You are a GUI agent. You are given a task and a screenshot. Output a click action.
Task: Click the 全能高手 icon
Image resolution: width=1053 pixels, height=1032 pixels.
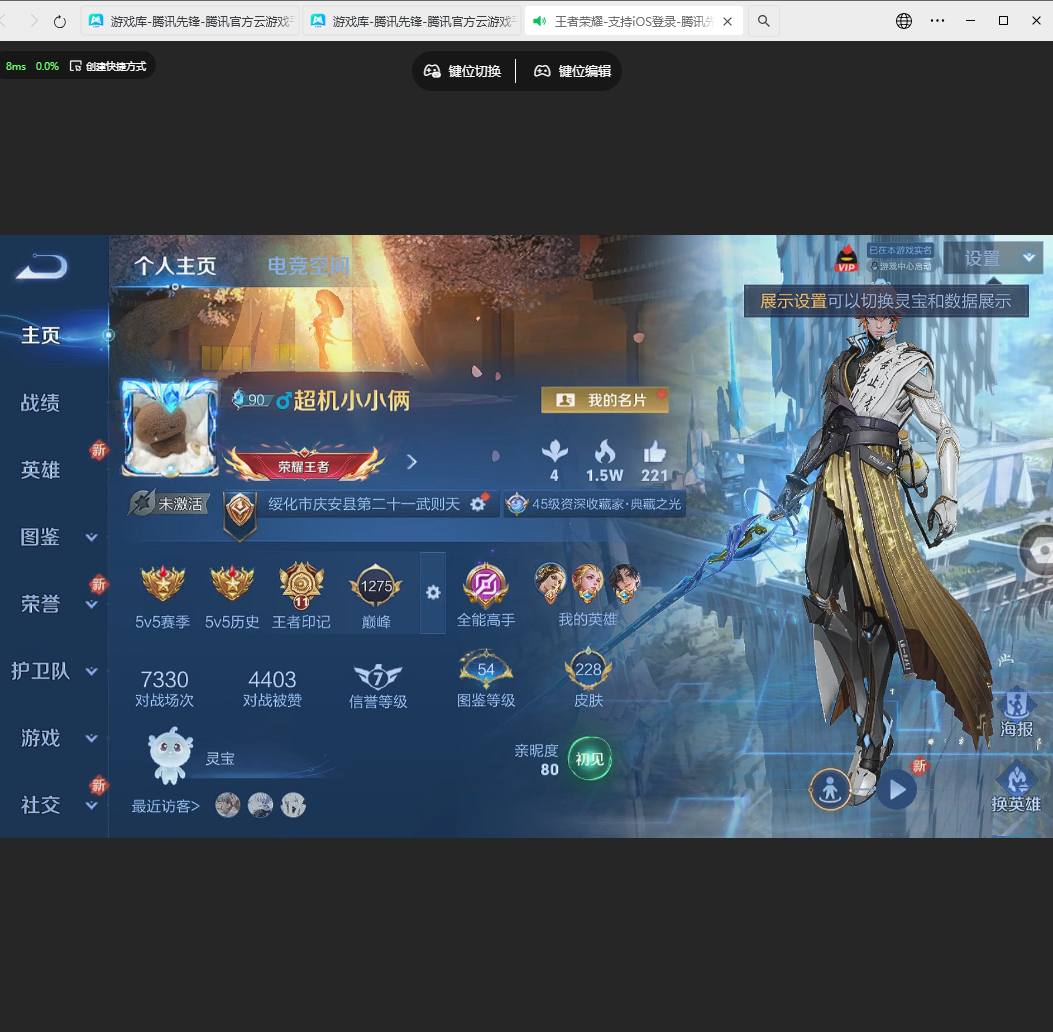click(x=486, y=585)
